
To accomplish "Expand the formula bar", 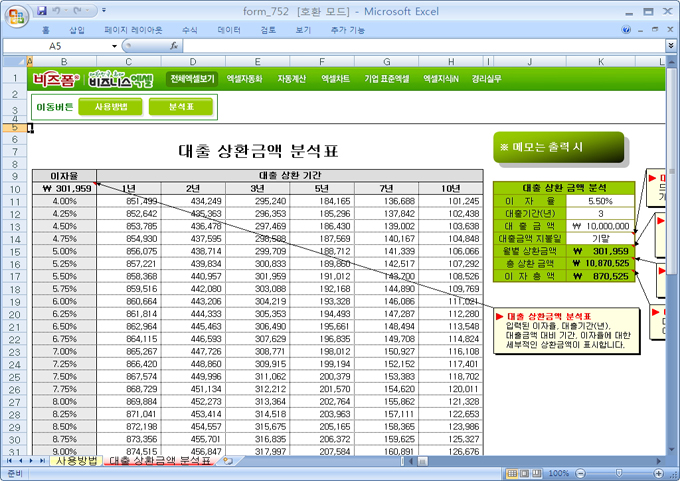I will tap(669, 46).
